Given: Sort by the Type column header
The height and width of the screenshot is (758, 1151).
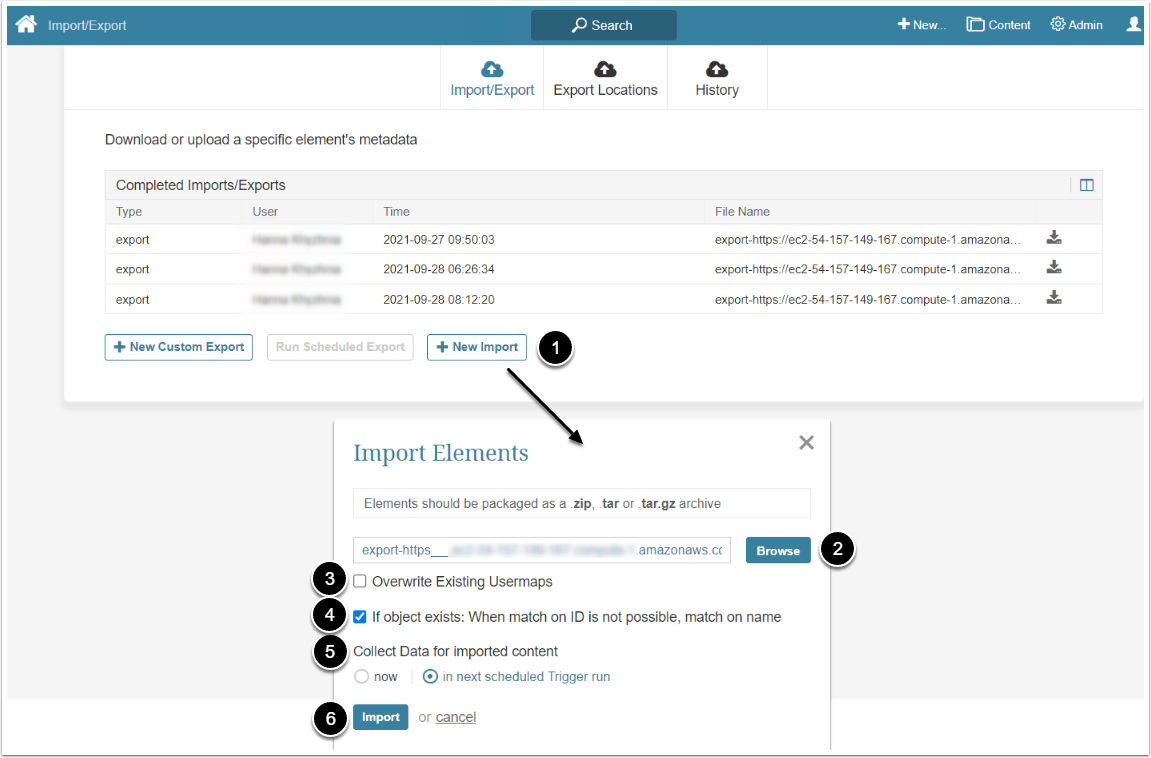Looking at the screenshot, I should [x=128, y=211].
